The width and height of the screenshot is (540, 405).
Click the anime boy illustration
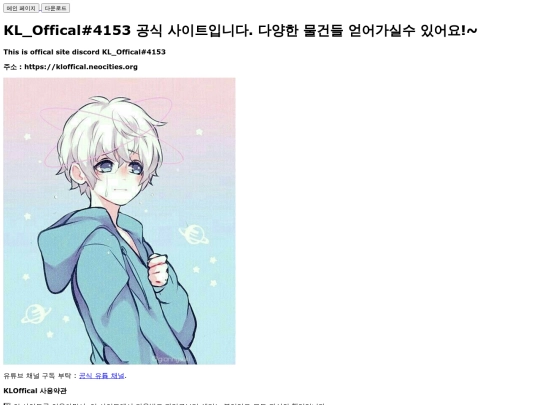point(120,221)
